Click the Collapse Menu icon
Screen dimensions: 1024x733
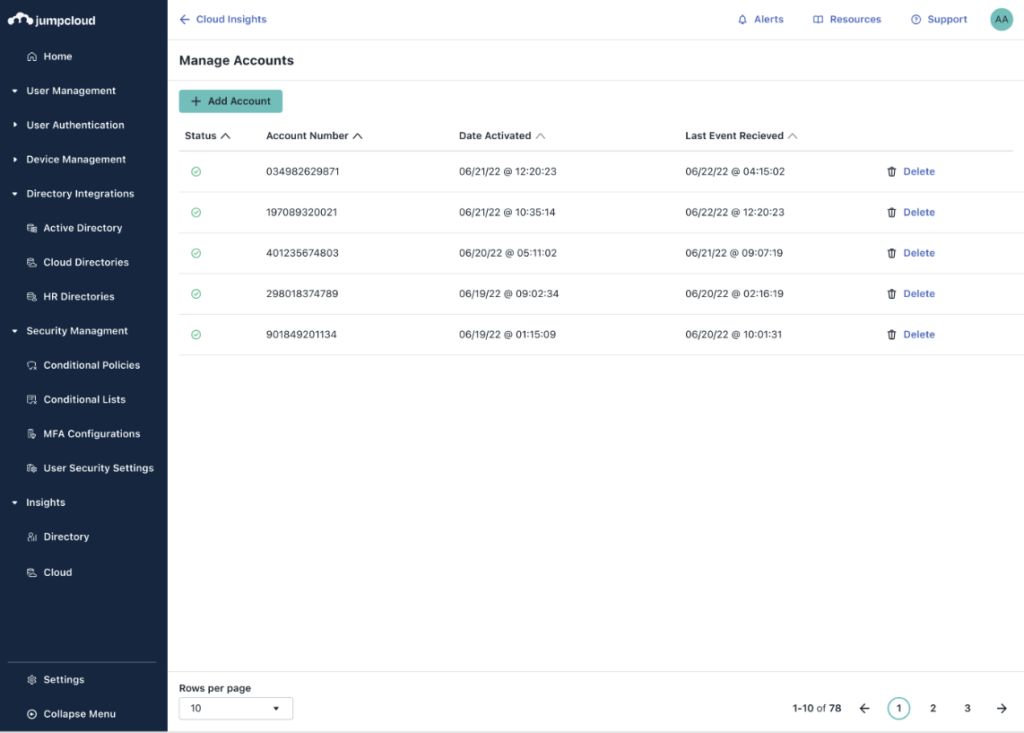pos(33,714)
